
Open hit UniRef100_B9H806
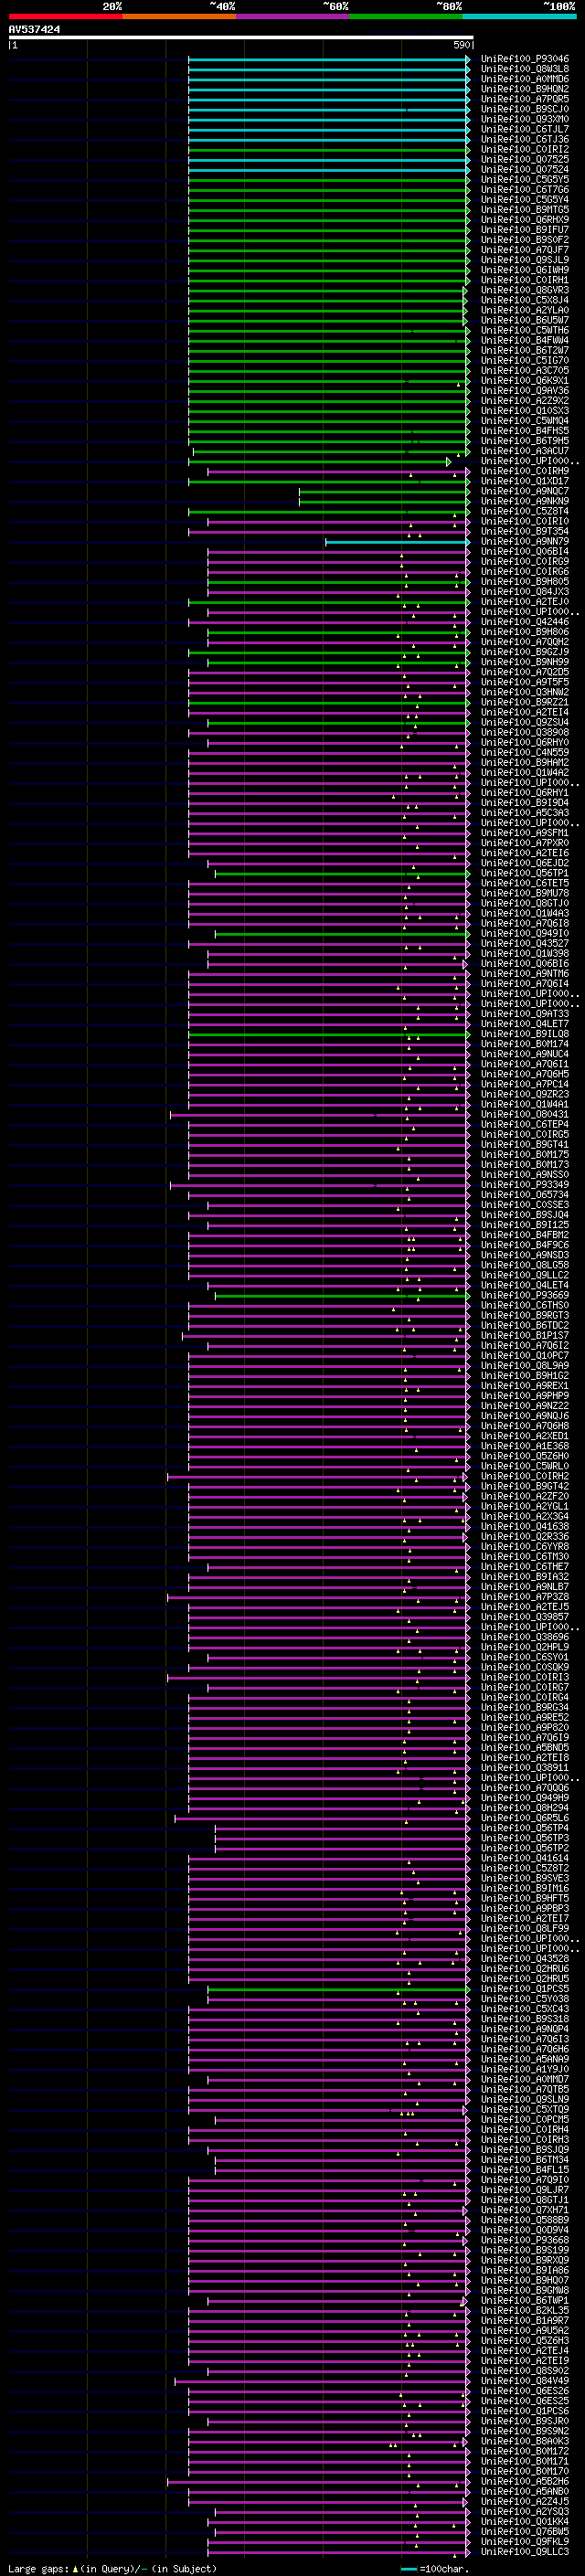pos(525,632)
